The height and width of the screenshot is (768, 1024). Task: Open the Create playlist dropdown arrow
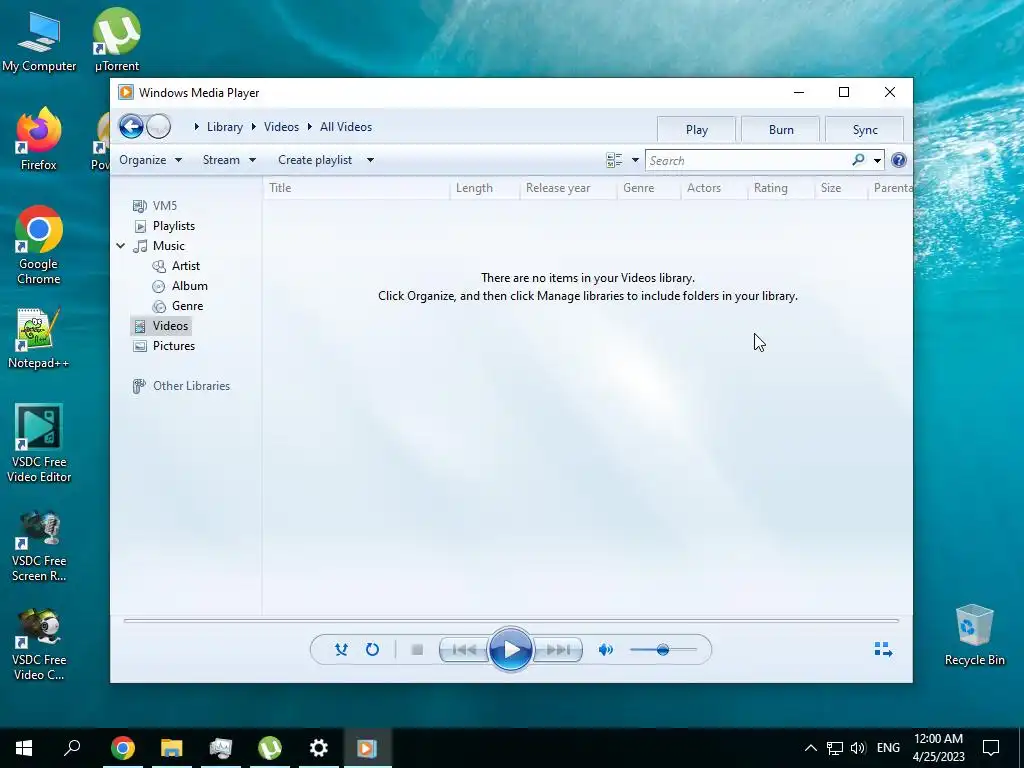tap(370, 160)
